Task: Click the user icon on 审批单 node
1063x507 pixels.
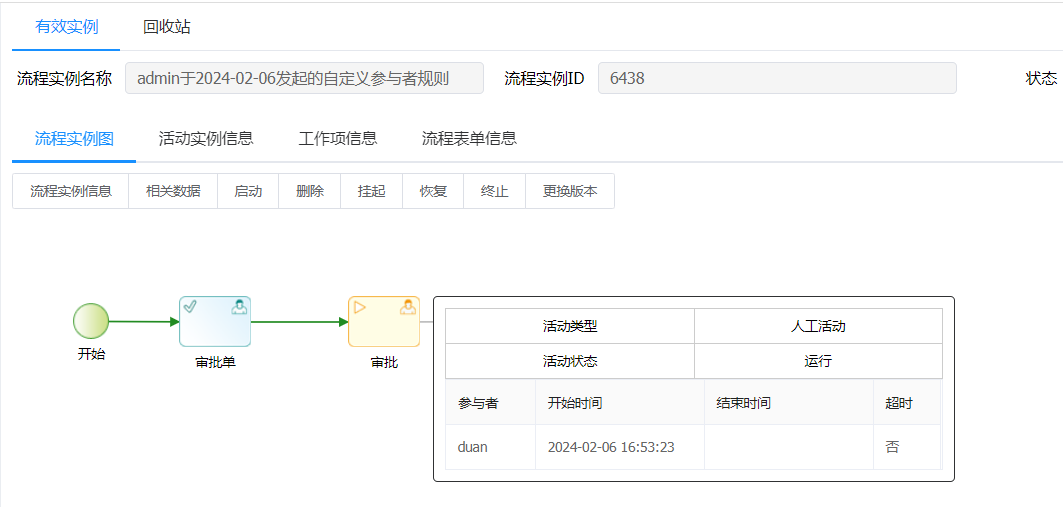Action: [x=239, y=306]
